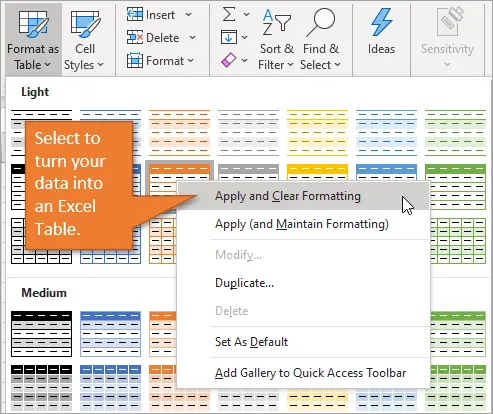Choose Apply and Clear Formatting
Image resolution: width=493 pixels, height=414 pixels.
303,196
